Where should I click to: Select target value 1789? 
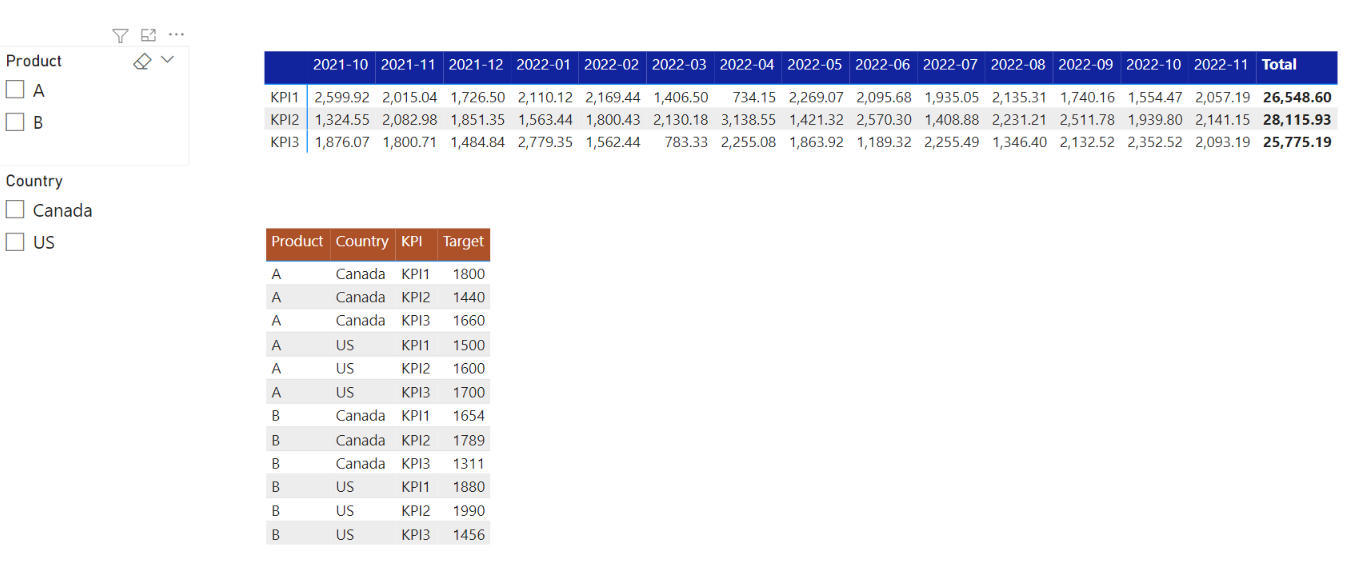point(468,440)
